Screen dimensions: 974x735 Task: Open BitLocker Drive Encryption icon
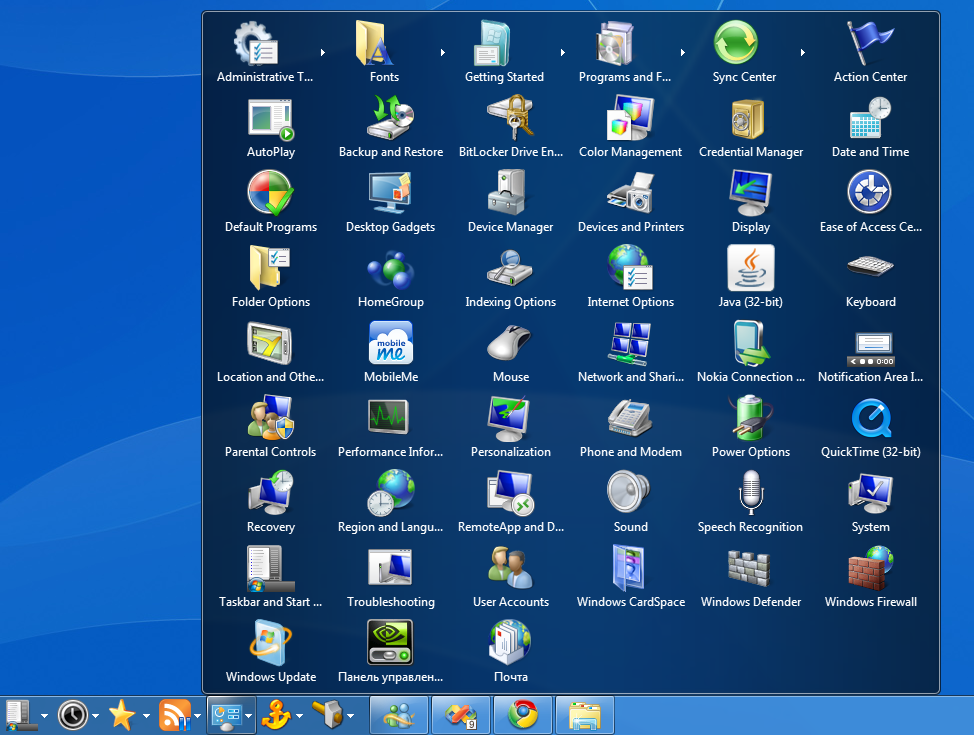(511, 117)
